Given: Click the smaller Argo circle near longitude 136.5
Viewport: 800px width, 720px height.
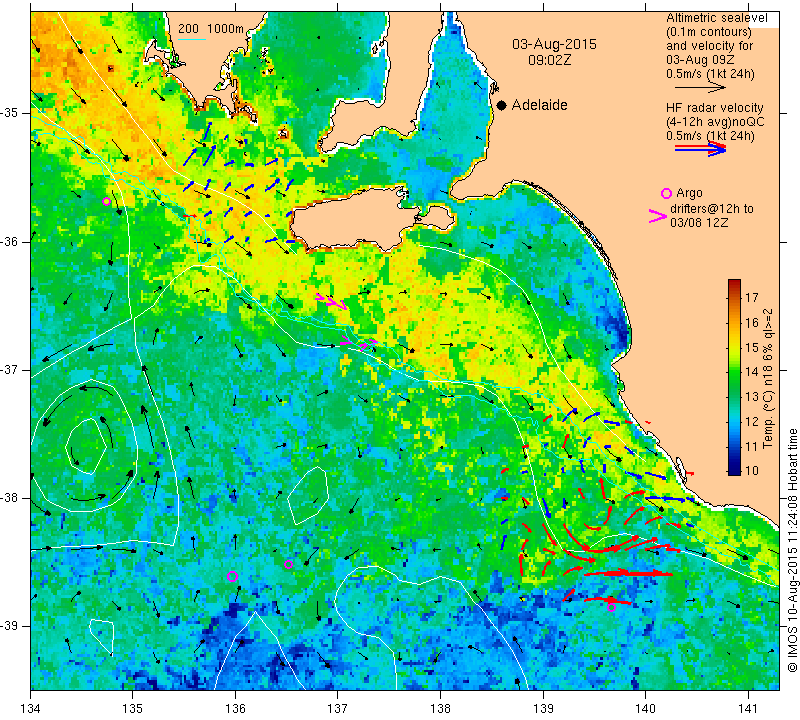Looking at the screenshot, I should point(288,564).
